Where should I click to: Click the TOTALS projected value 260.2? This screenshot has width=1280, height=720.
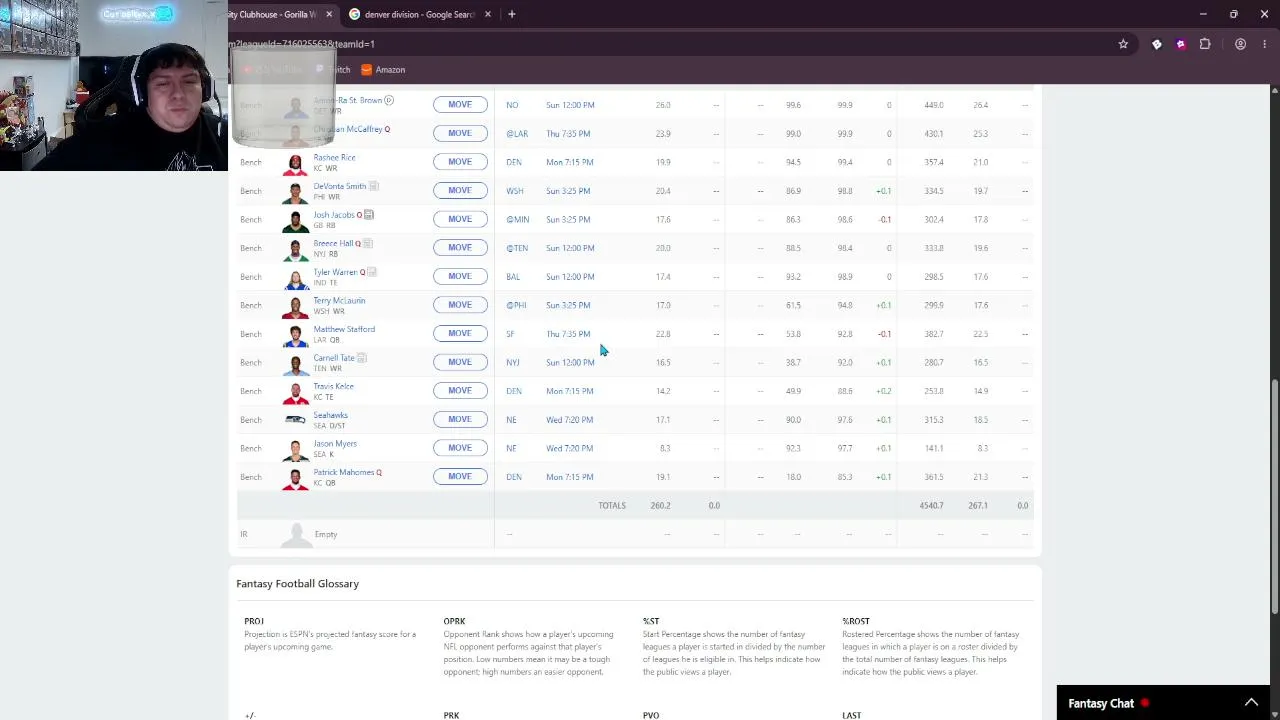pos(660,506)
